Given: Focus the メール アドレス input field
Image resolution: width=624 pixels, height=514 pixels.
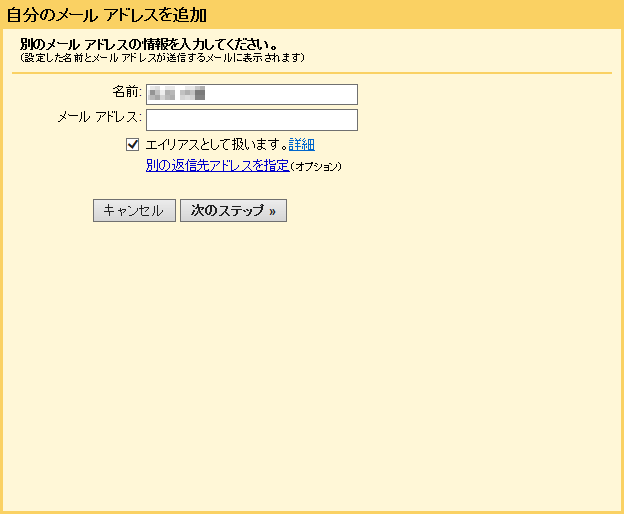Looking at the screenshot, I should (x=252, y=120).
